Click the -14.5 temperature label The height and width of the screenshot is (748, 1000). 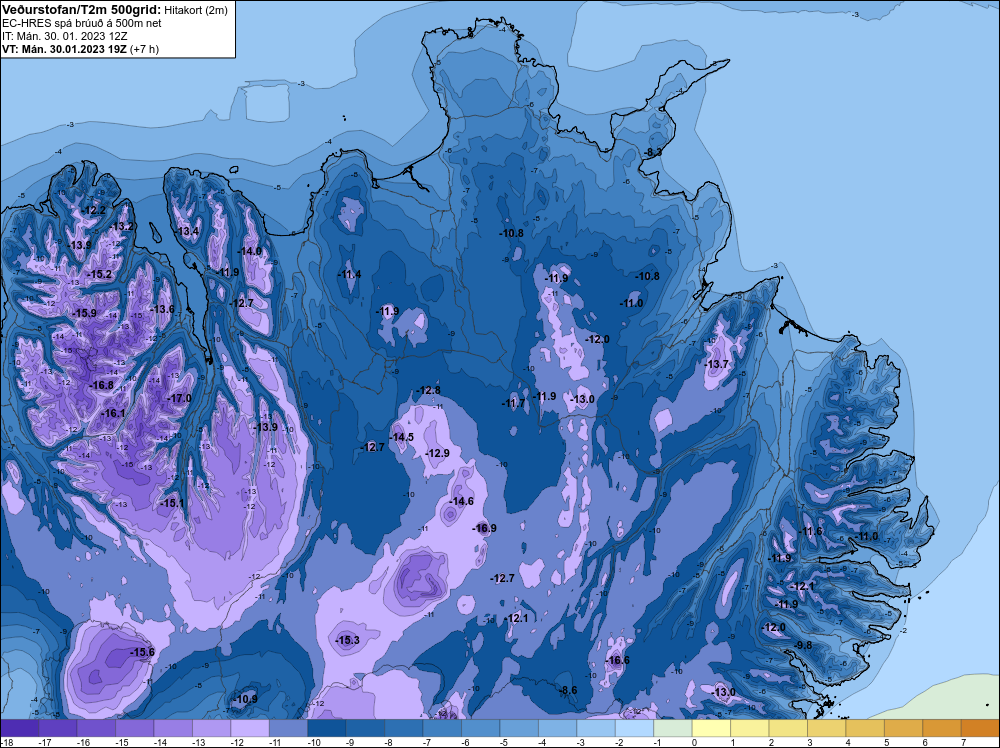402,437
